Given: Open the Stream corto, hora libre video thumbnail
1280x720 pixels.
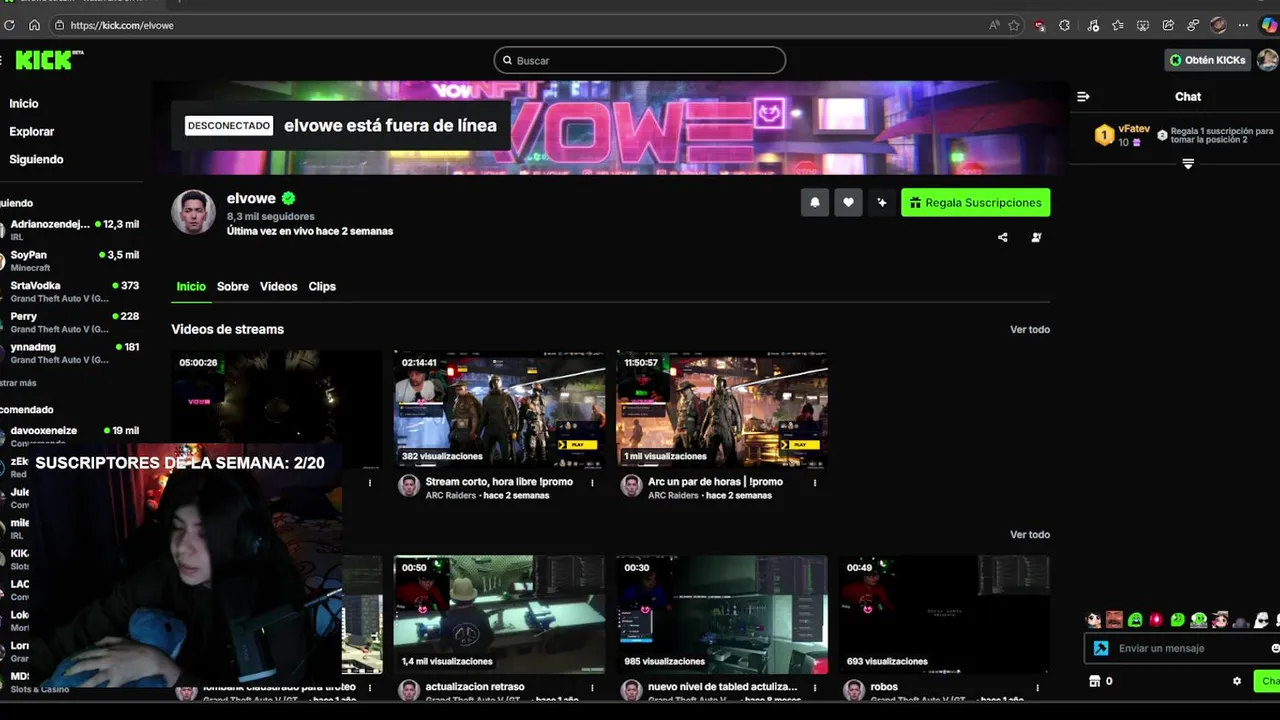Looking at the screenshot, I should click(x=499, y=409).
